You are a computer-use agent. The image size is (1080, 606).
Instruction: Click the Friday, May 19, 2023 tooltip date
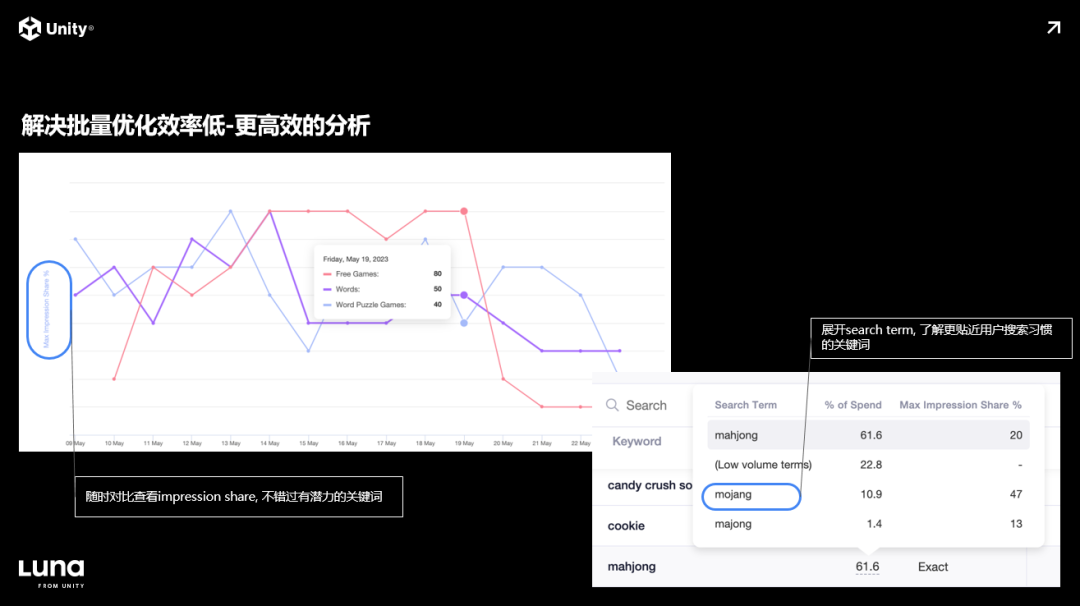pos(355,259)
